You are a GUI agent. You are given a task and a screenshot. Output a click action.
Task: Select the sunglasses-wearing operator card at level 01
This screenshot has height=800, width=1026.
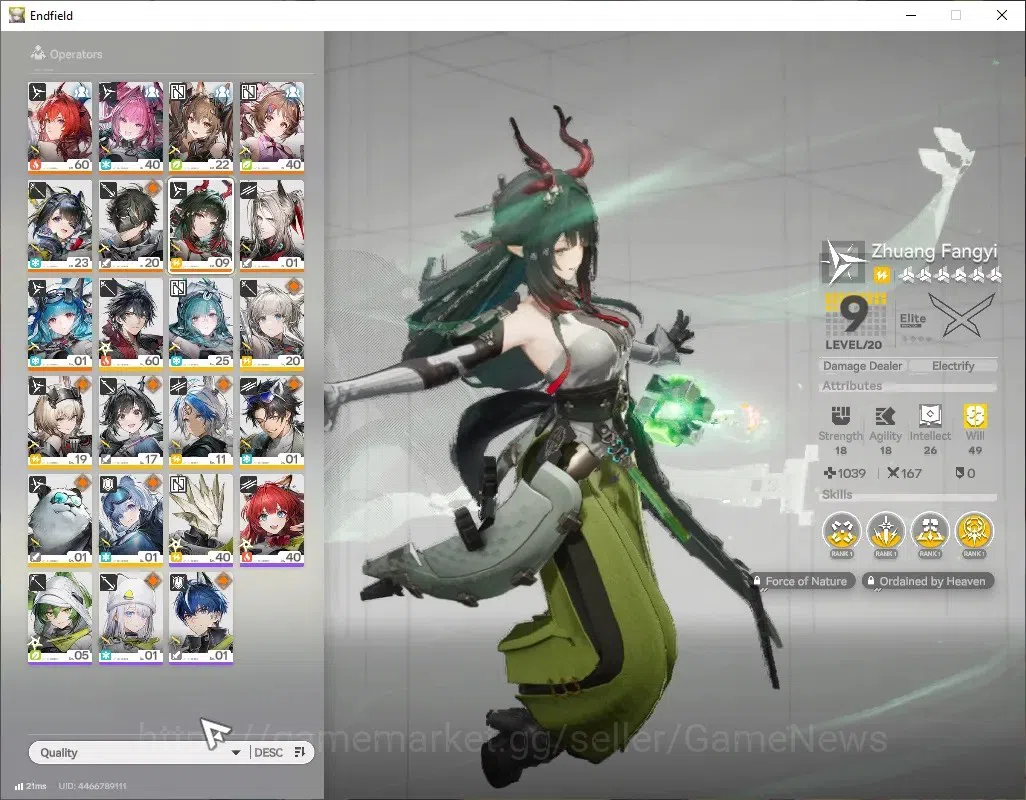coord(272,421)
